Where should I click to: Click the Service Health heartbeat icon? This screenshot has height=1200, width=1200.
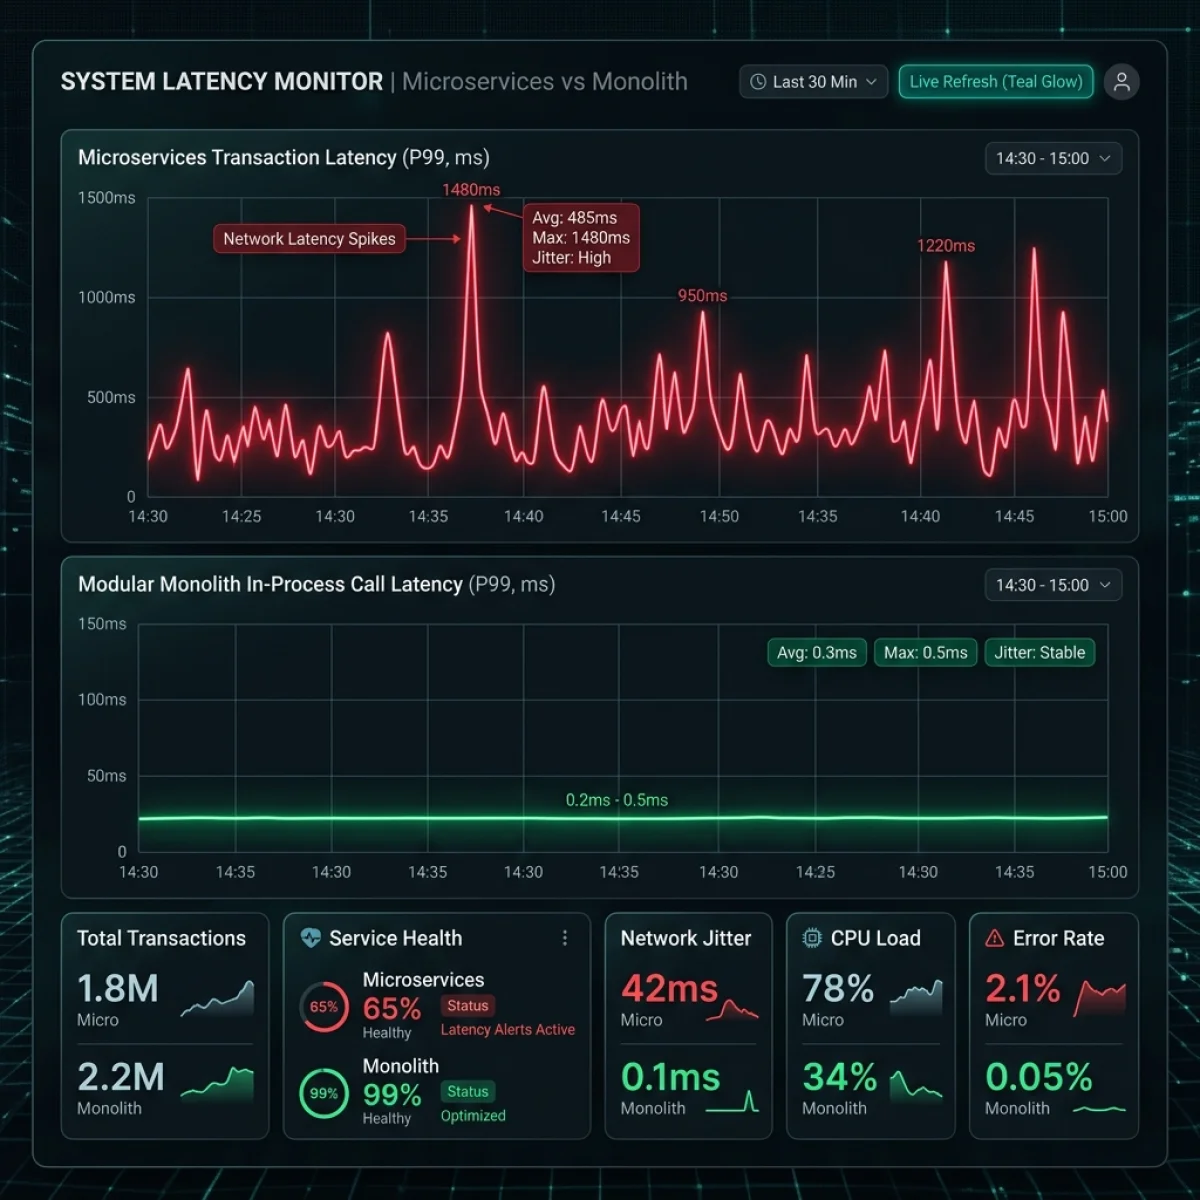pyautogui.click(x=311, y=938)
